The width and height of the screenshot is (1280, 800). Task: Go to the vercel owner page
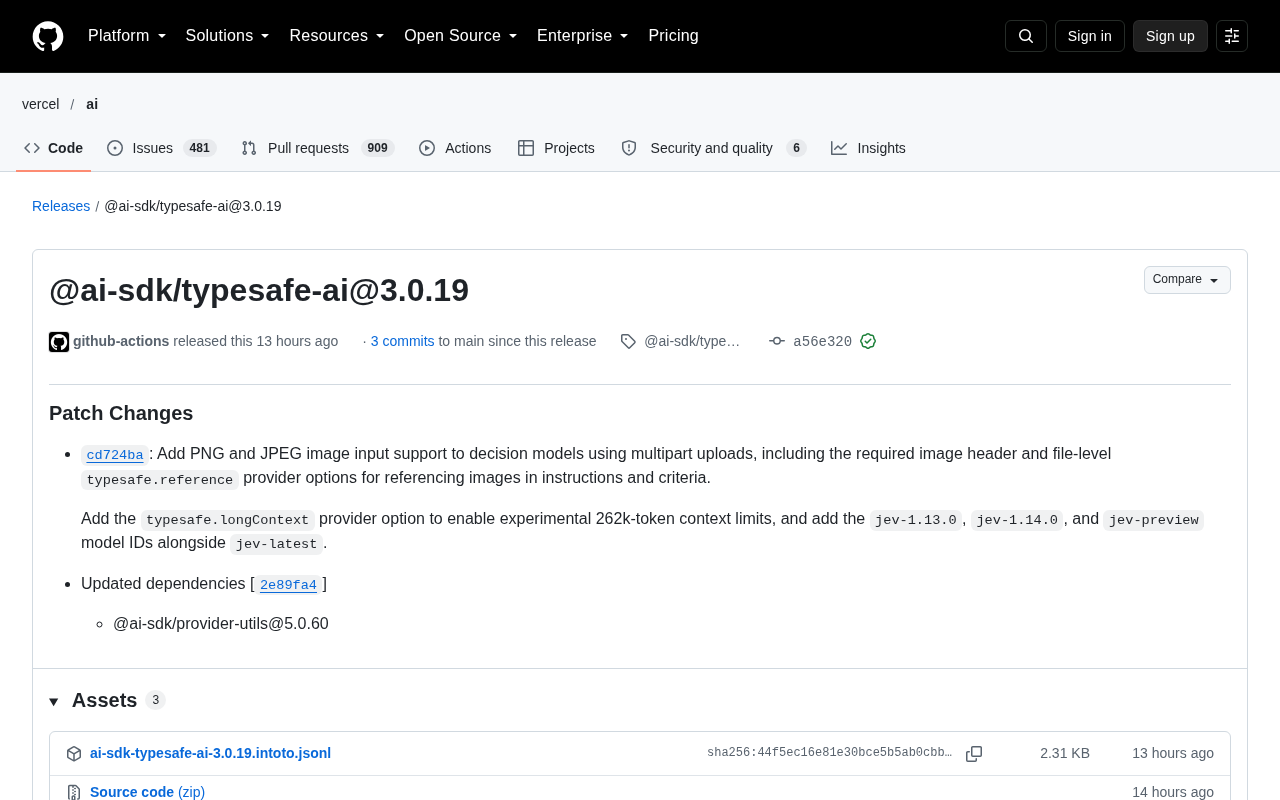tap(41, 104)
